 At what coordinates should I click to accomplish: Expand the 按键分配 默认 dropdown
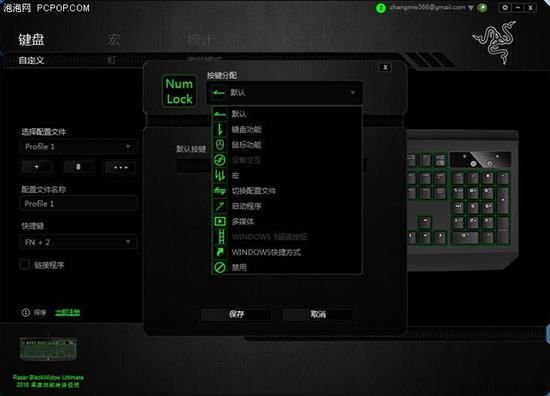pos(284,93)
